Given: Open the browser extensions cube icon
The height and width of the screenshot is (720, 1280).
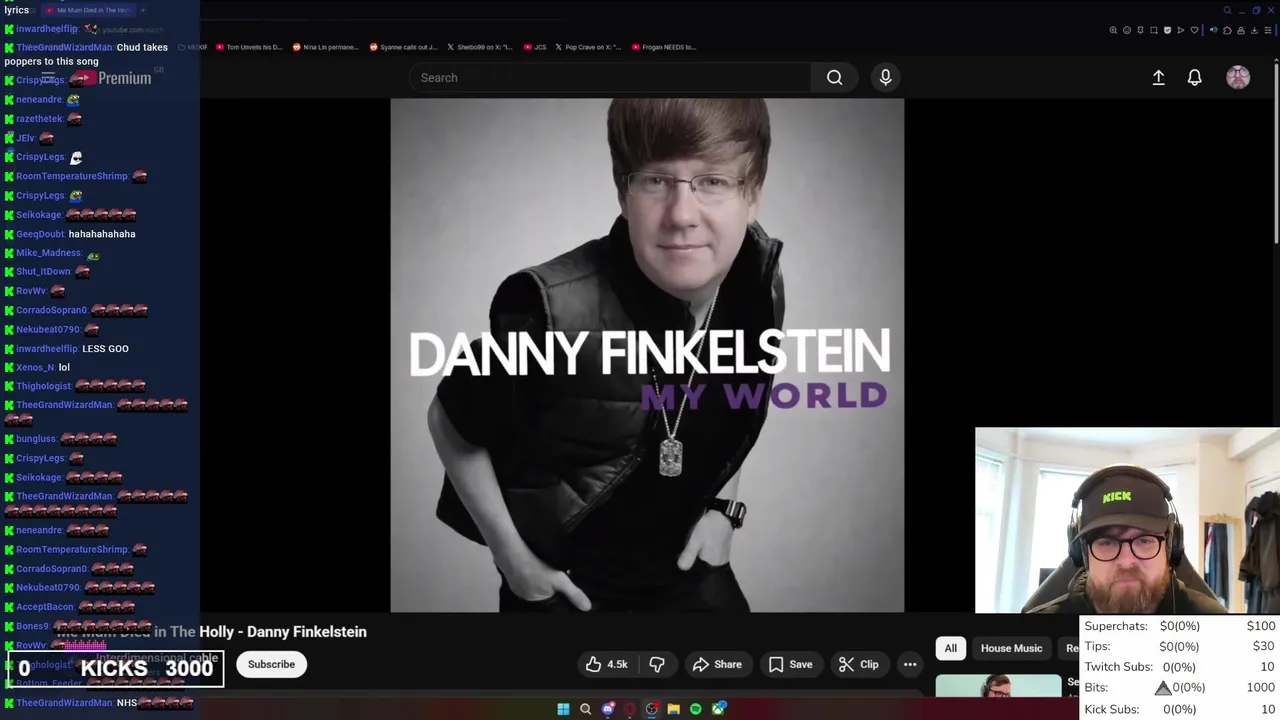Looking at the screenshot, I should 1227,30.
